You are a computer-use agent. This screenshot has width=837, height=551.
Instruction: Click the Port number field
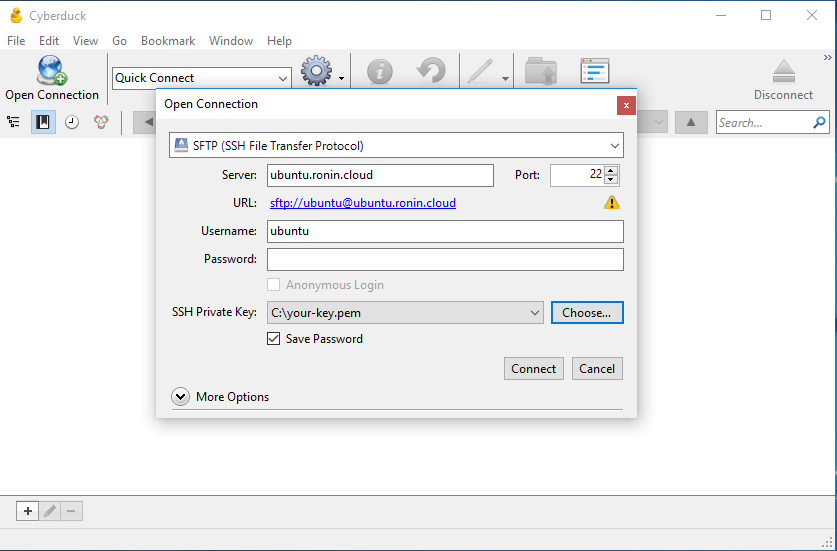pyautogui.click(x=577, y=175)
